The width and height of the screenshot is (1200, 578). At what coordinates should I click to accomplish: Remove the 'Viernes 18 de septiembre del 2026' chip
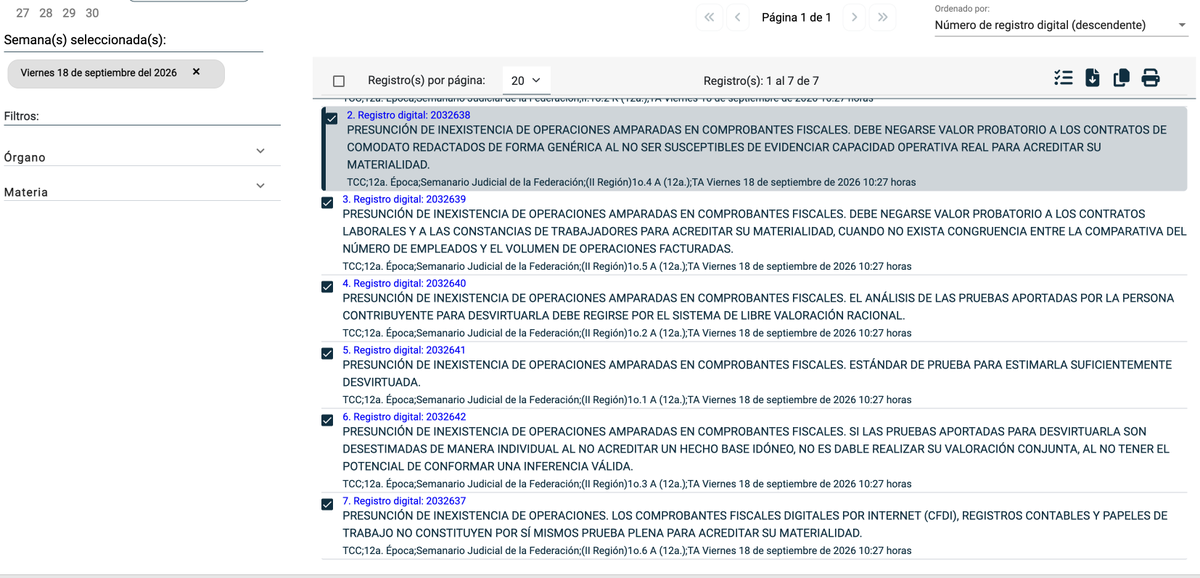196,72
